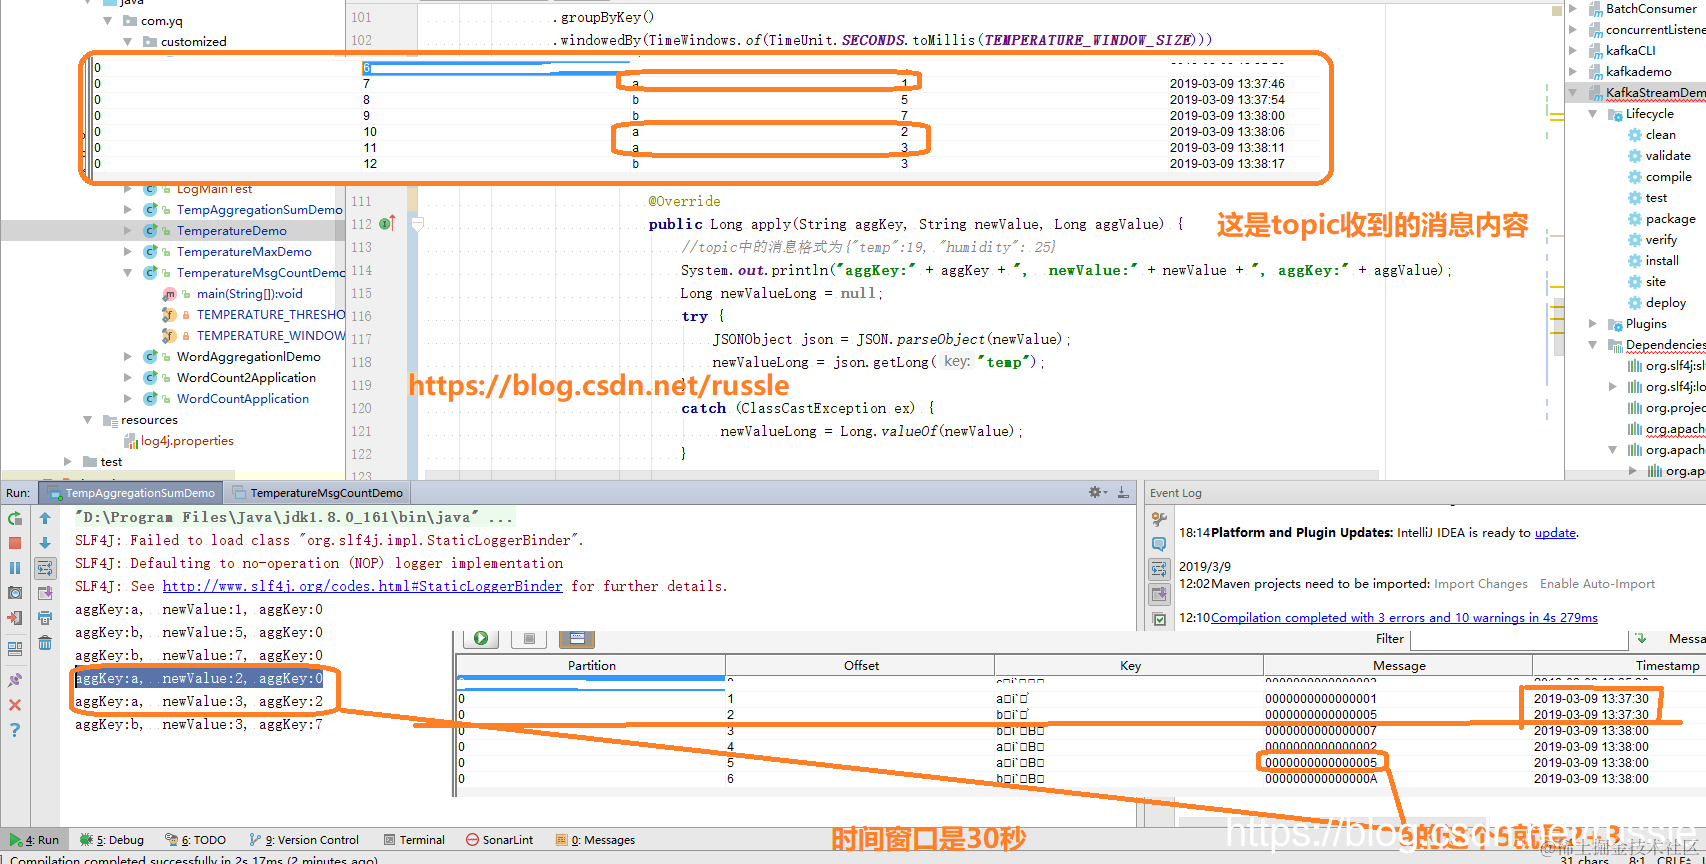The width and height of the screenshot is (1706, 864).
Task: Click Import Changes in the Event Log
Action: 1480,584
